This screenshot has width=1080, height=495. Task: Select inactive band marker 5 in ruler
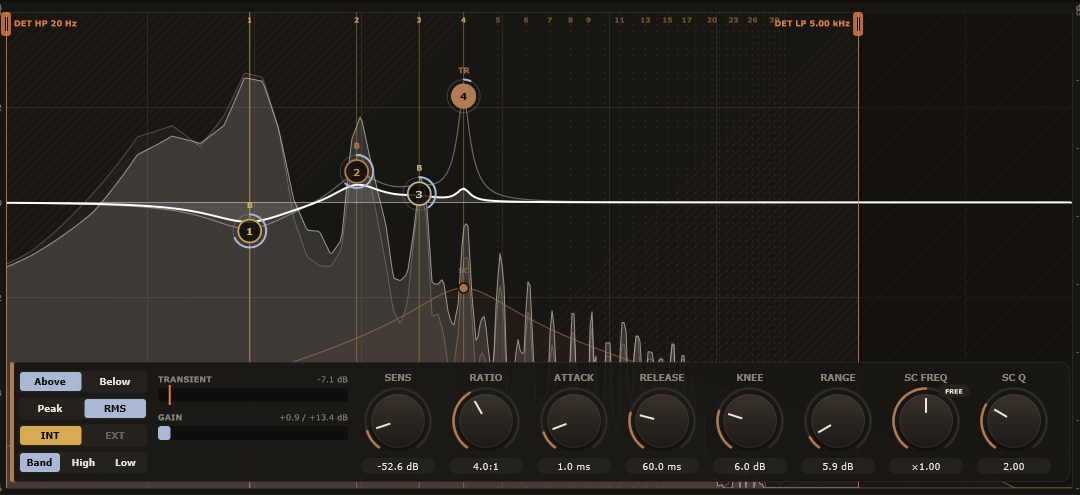498,20
